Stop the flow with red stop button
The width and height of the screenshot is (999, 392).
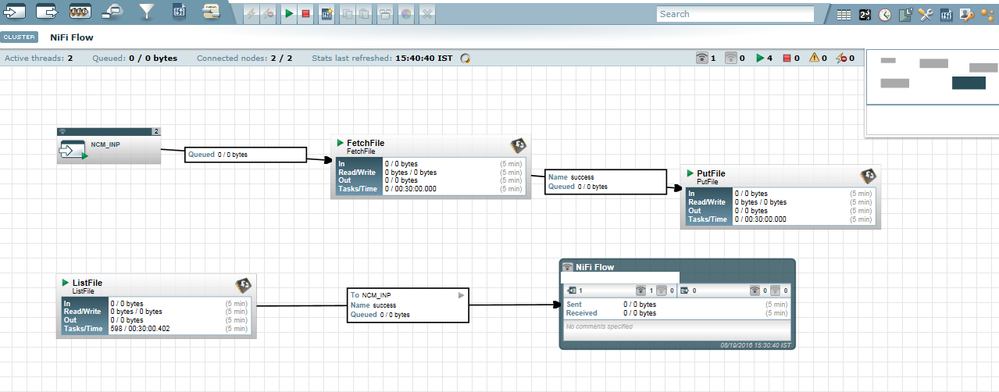(306, 14)
